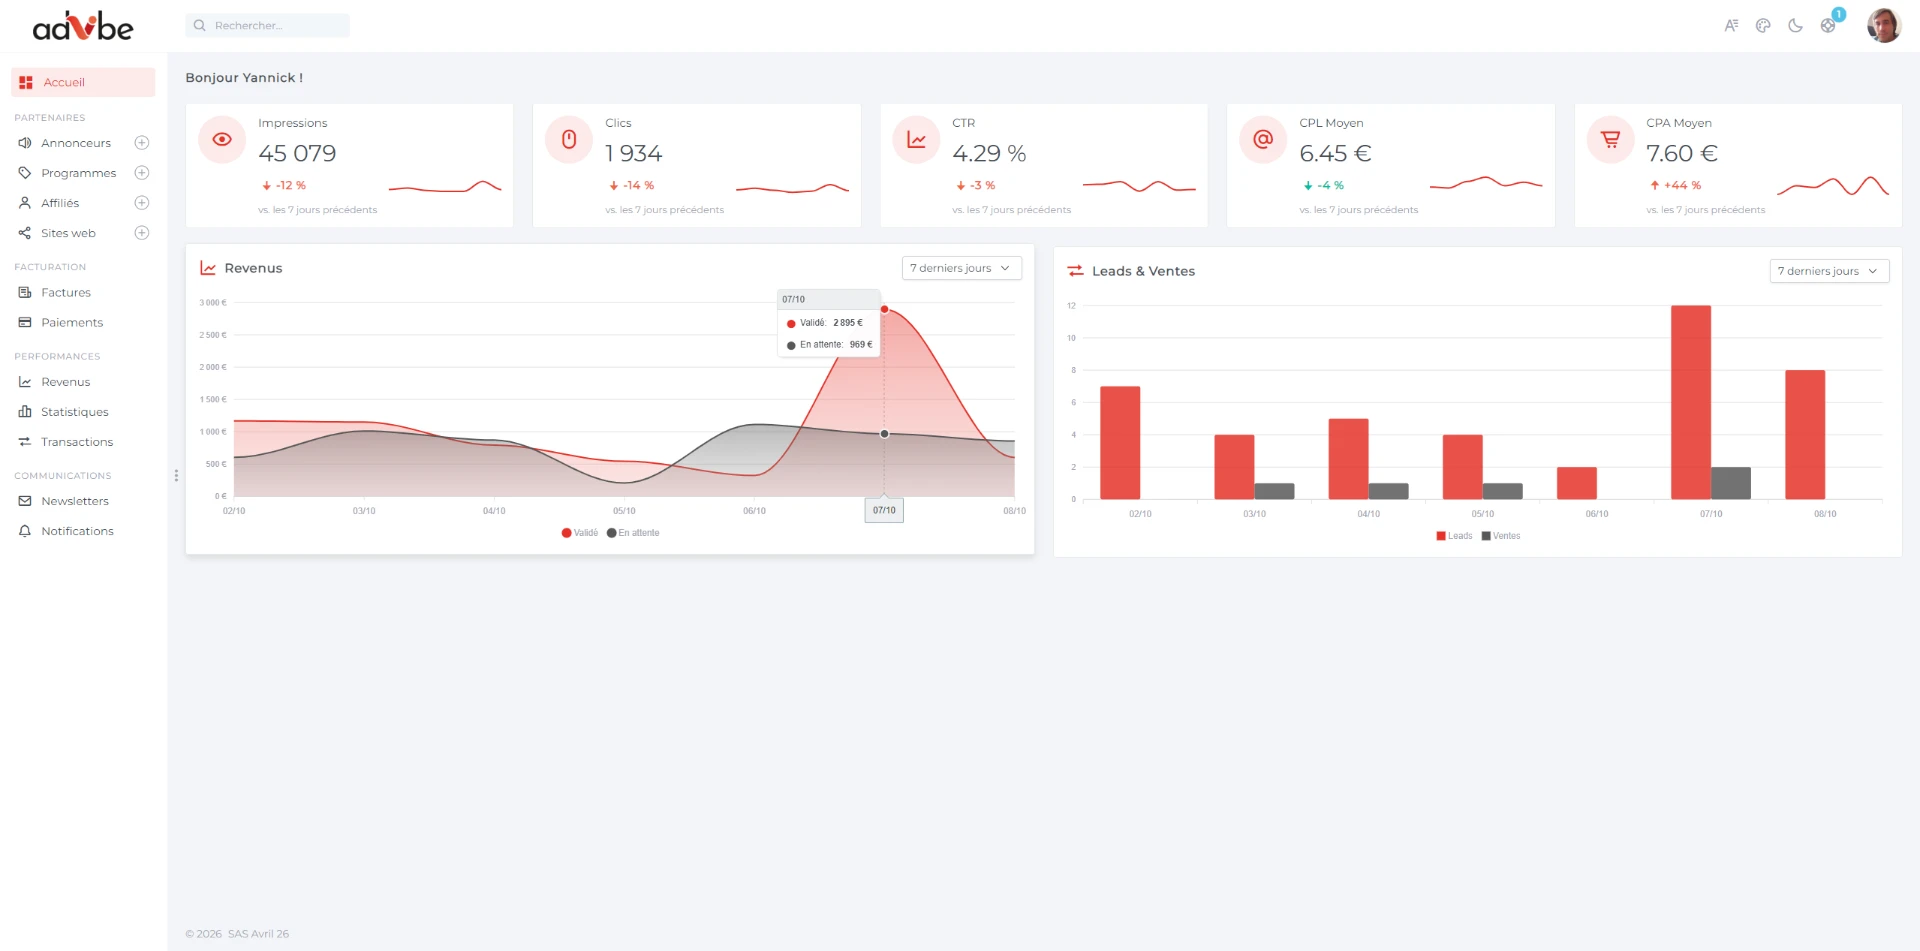1920x951 pixels.
Task: Click the Impressions eye icon
Action: [222, 140]
